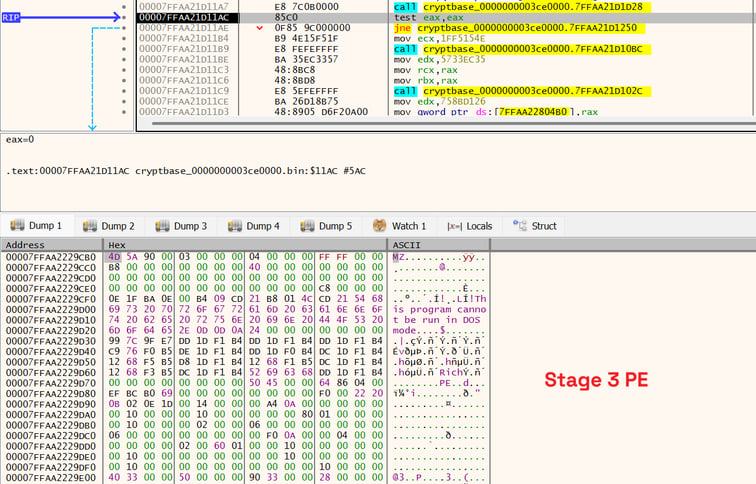Click the Struct tab icon
This screenshot has width=756, height=484.
click(x=520, y=226)
